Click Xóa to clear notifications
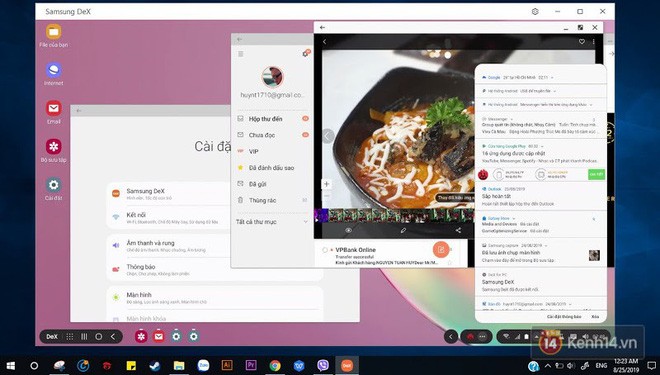 (x=595, y=316)
